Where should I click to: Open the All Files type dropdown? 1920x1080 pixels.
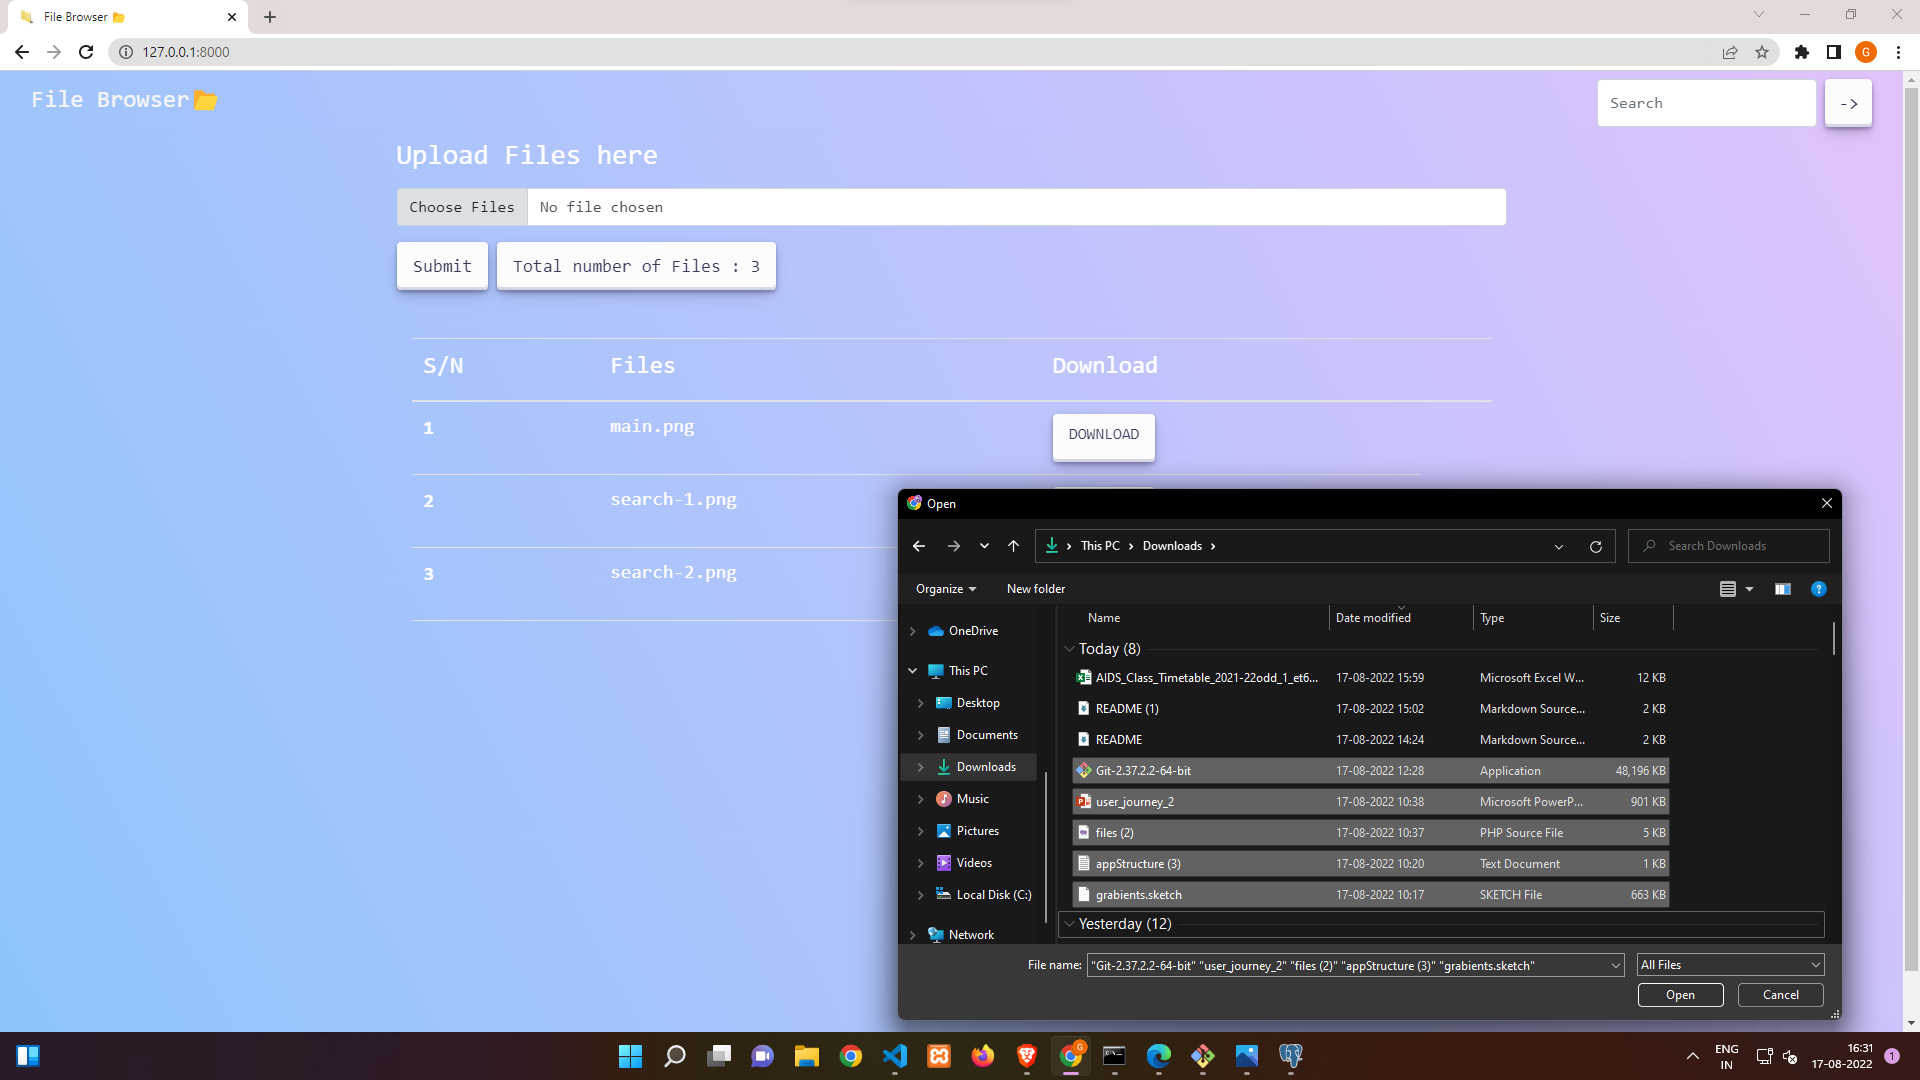click(1729, 965)
